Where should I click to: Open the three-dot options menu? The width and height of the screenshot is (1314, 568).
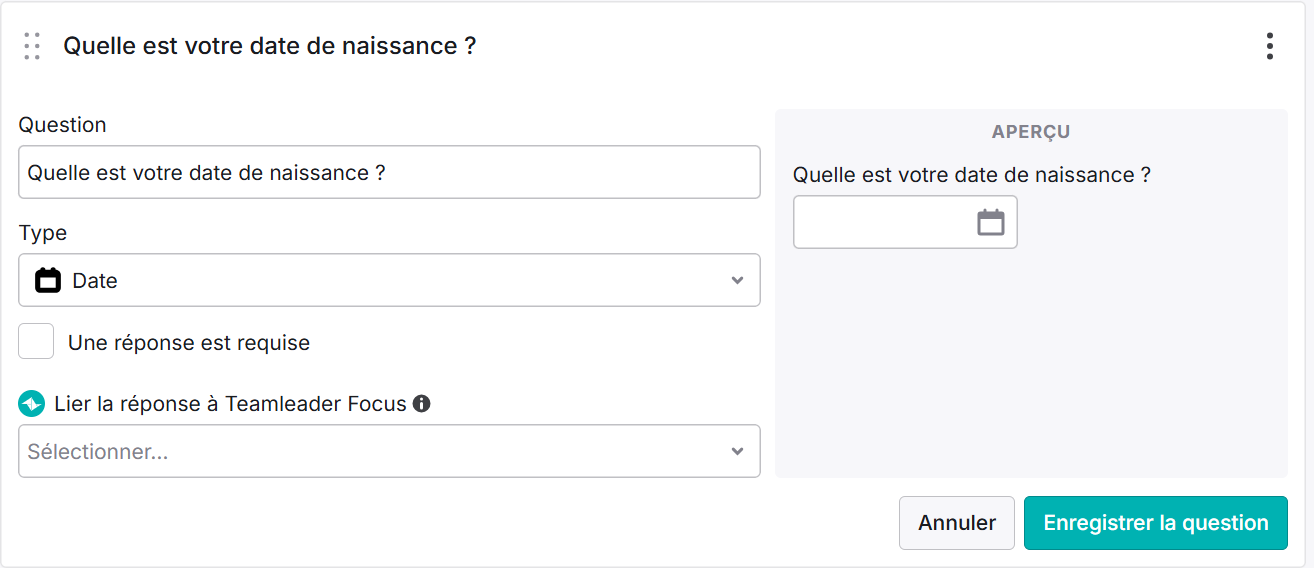[1269, 46]
